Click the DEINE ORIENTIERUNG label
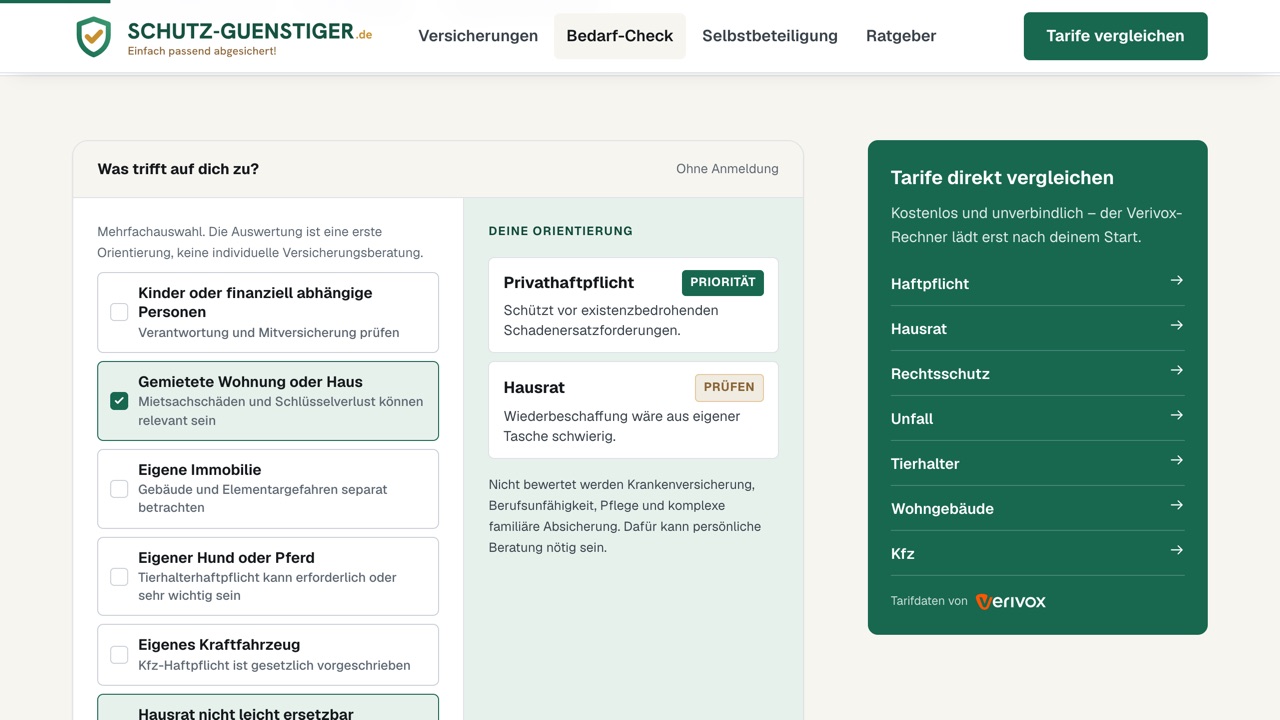 click(x=561, y=231)
